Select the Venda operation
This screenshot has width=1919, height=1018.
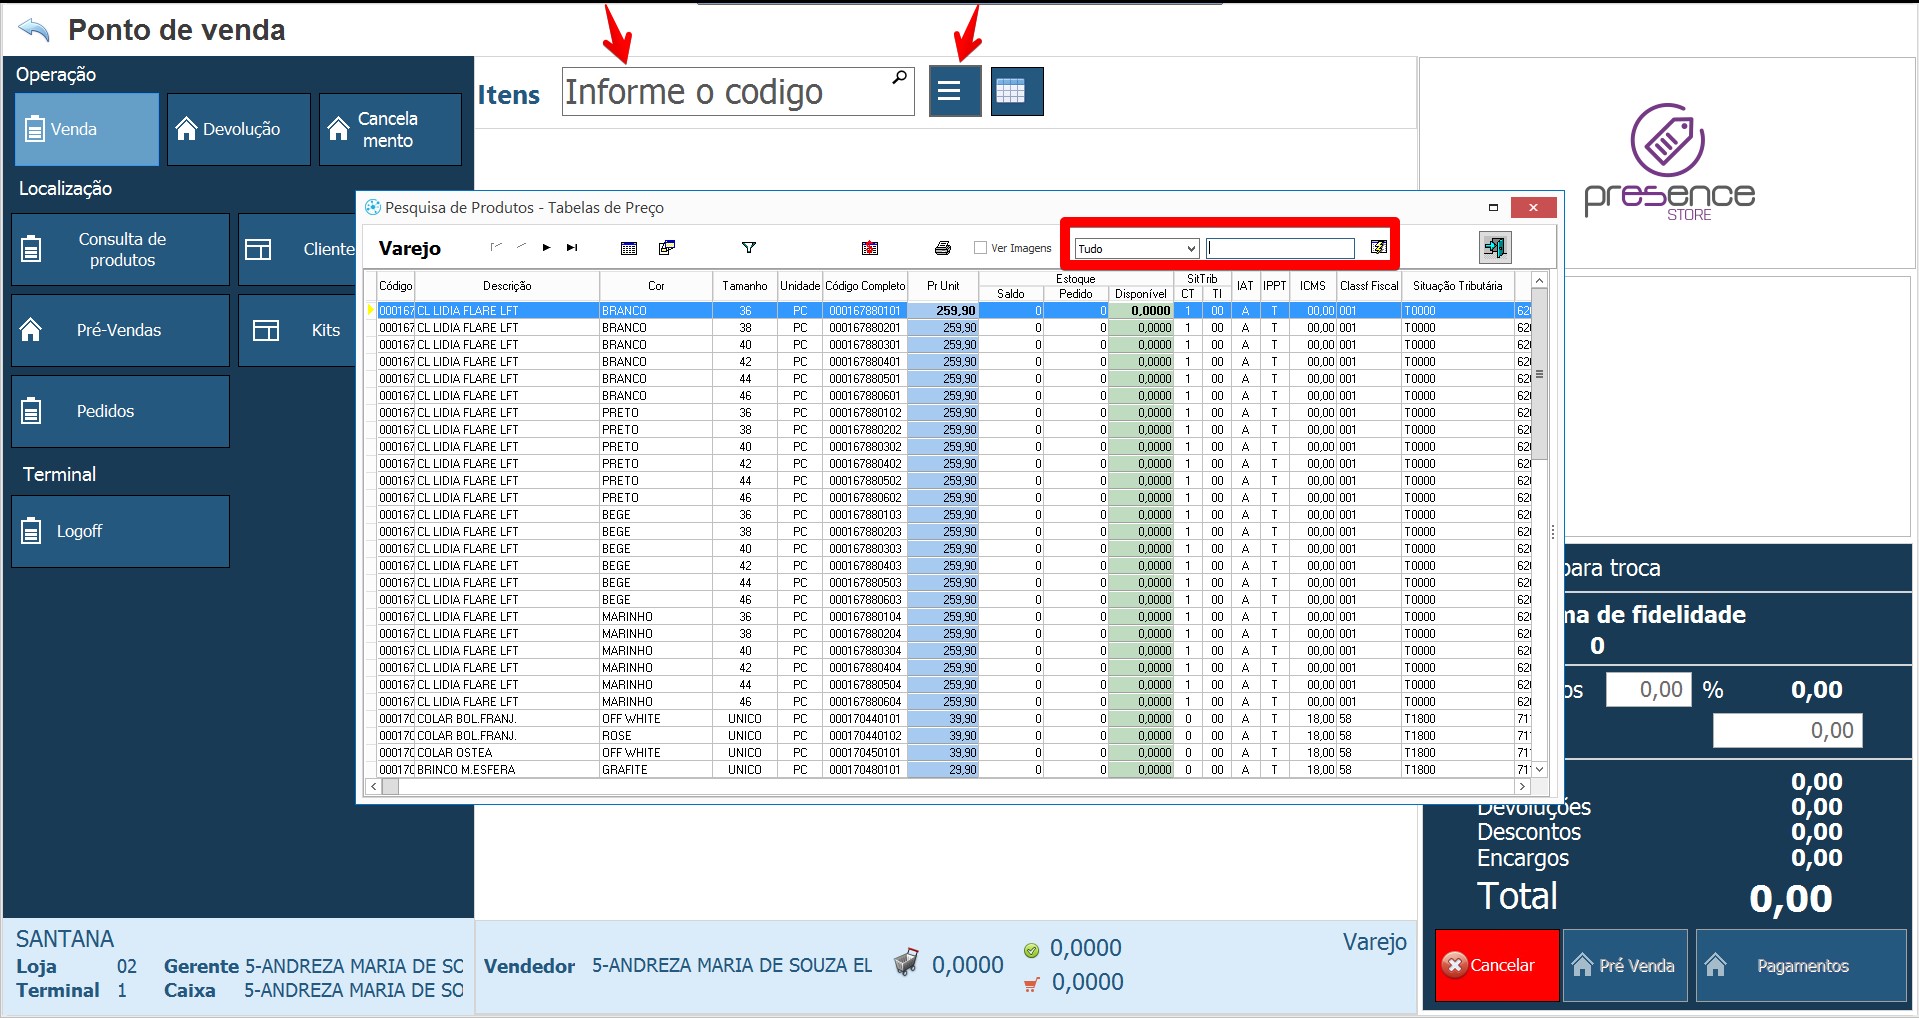click(87, 129)
